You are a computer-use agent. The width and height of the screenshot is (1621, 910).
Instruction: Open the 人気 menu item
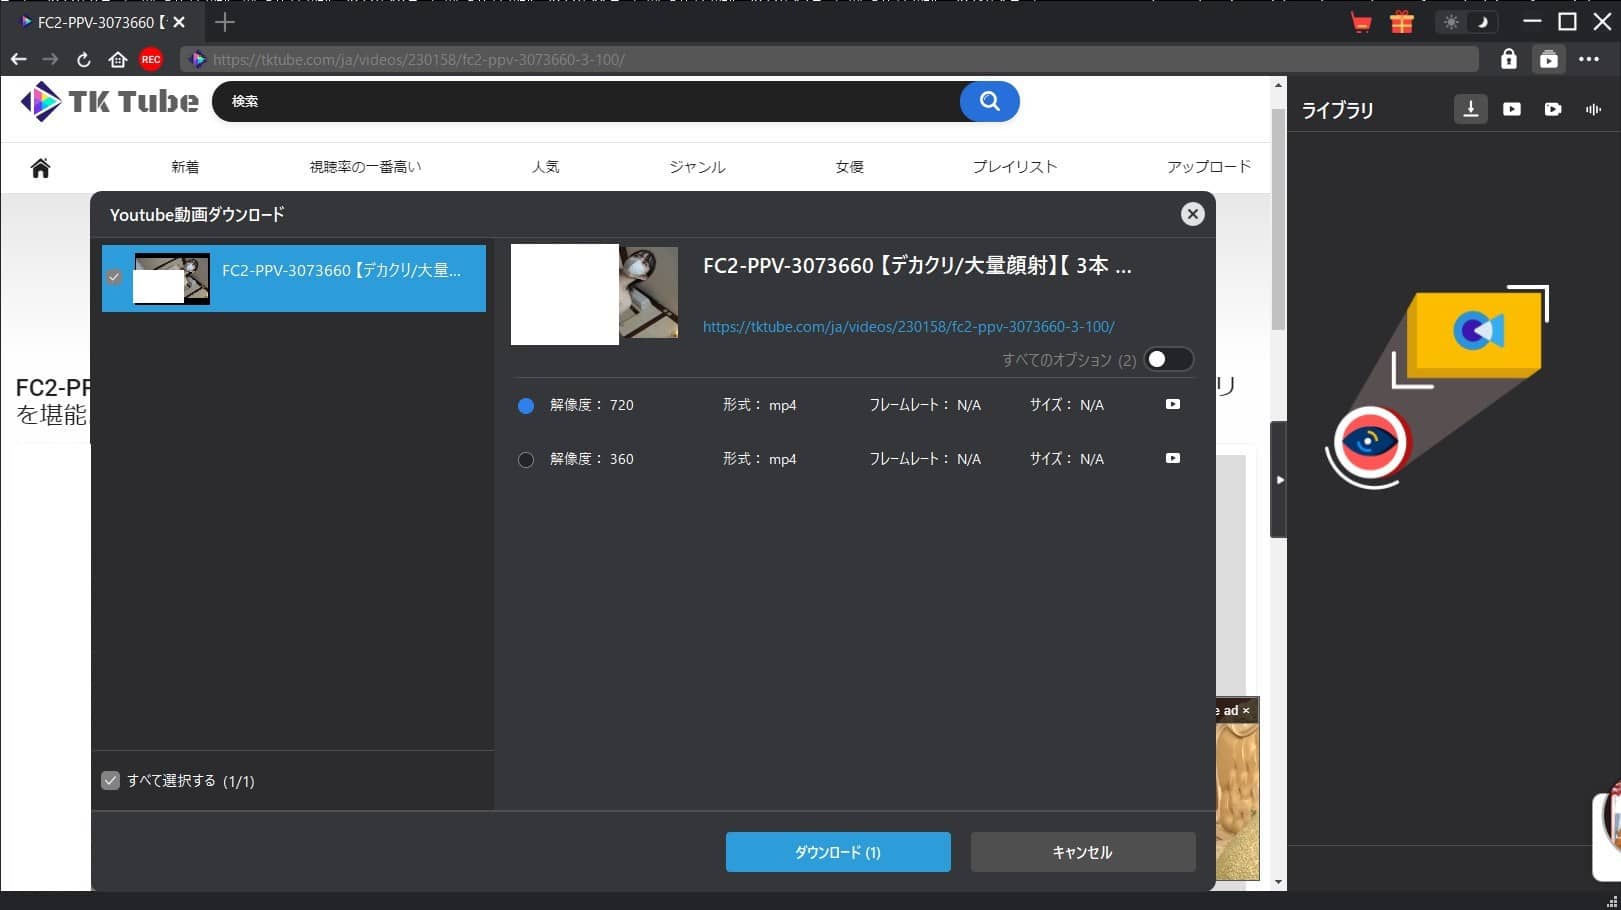coord(545,167)
